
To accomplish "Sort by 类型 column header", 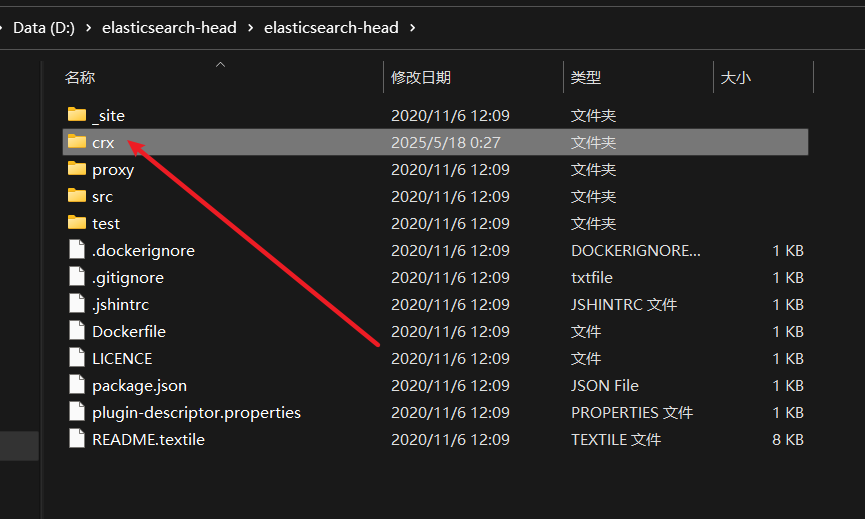I will point(585,77).
